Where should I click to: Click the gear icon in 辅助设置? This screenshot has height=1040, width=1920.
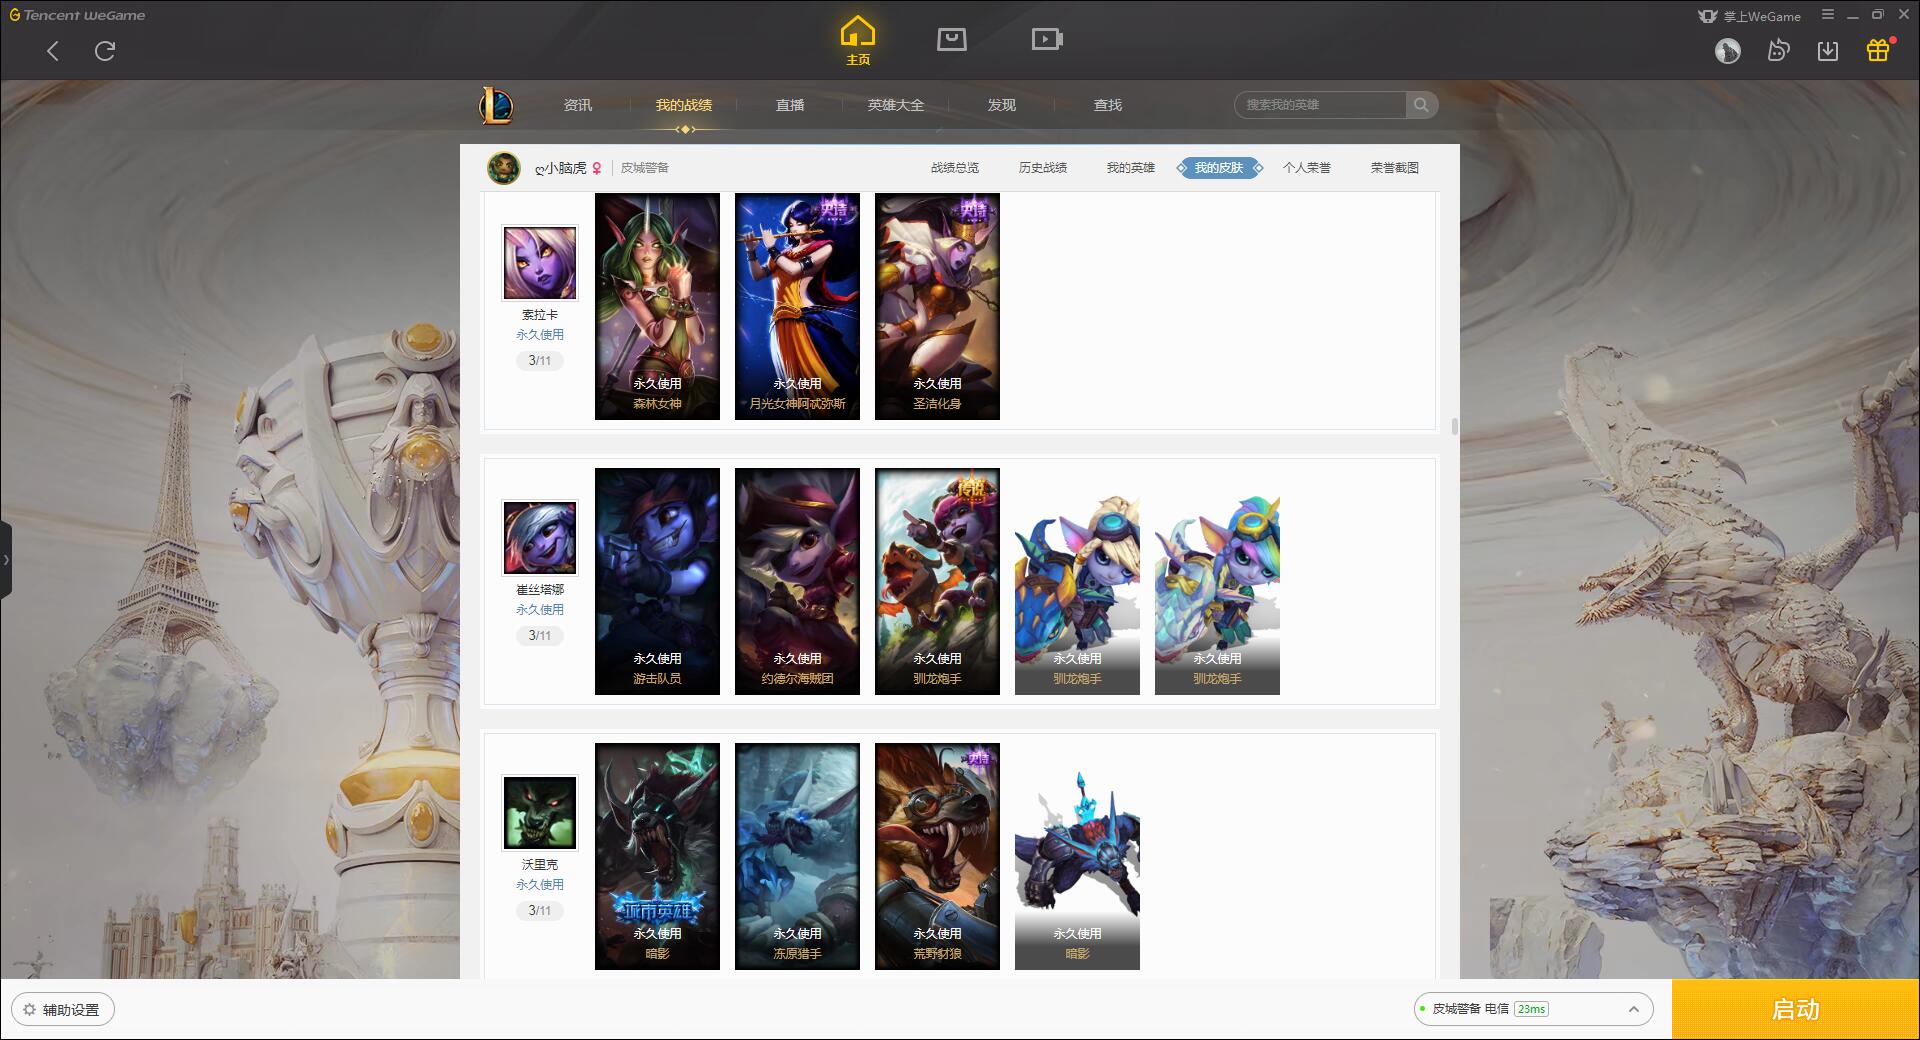(x=29, y=1010)
